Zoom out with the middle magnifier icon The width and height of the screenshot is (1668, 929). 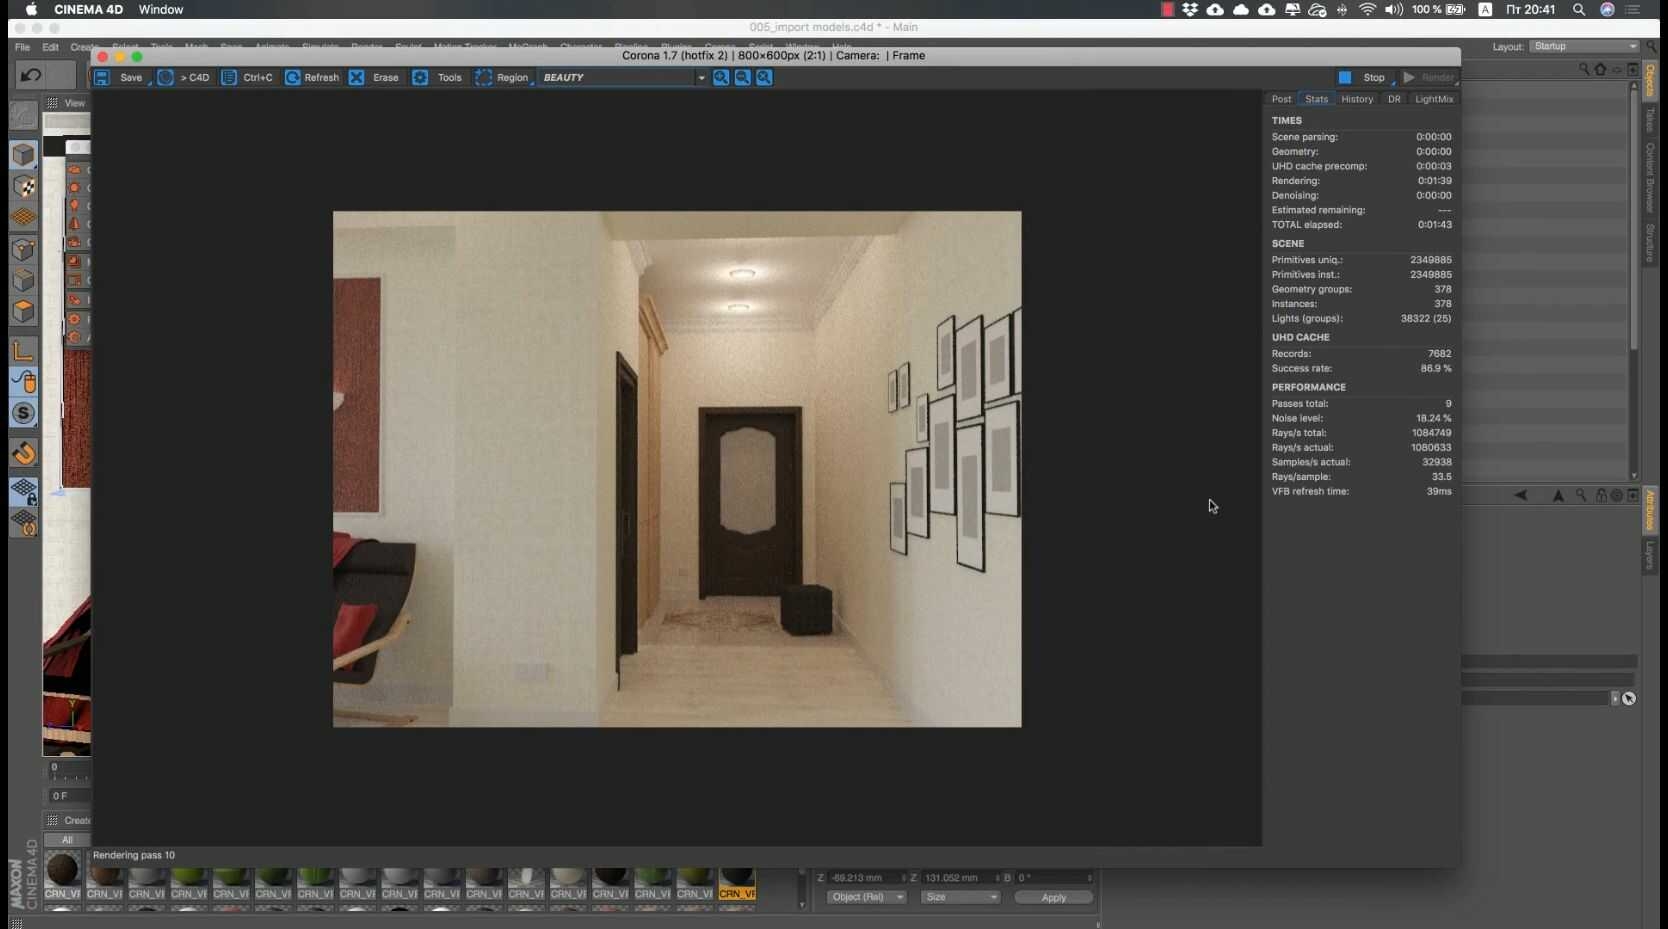pyautogui.click(x=743, y=77)
